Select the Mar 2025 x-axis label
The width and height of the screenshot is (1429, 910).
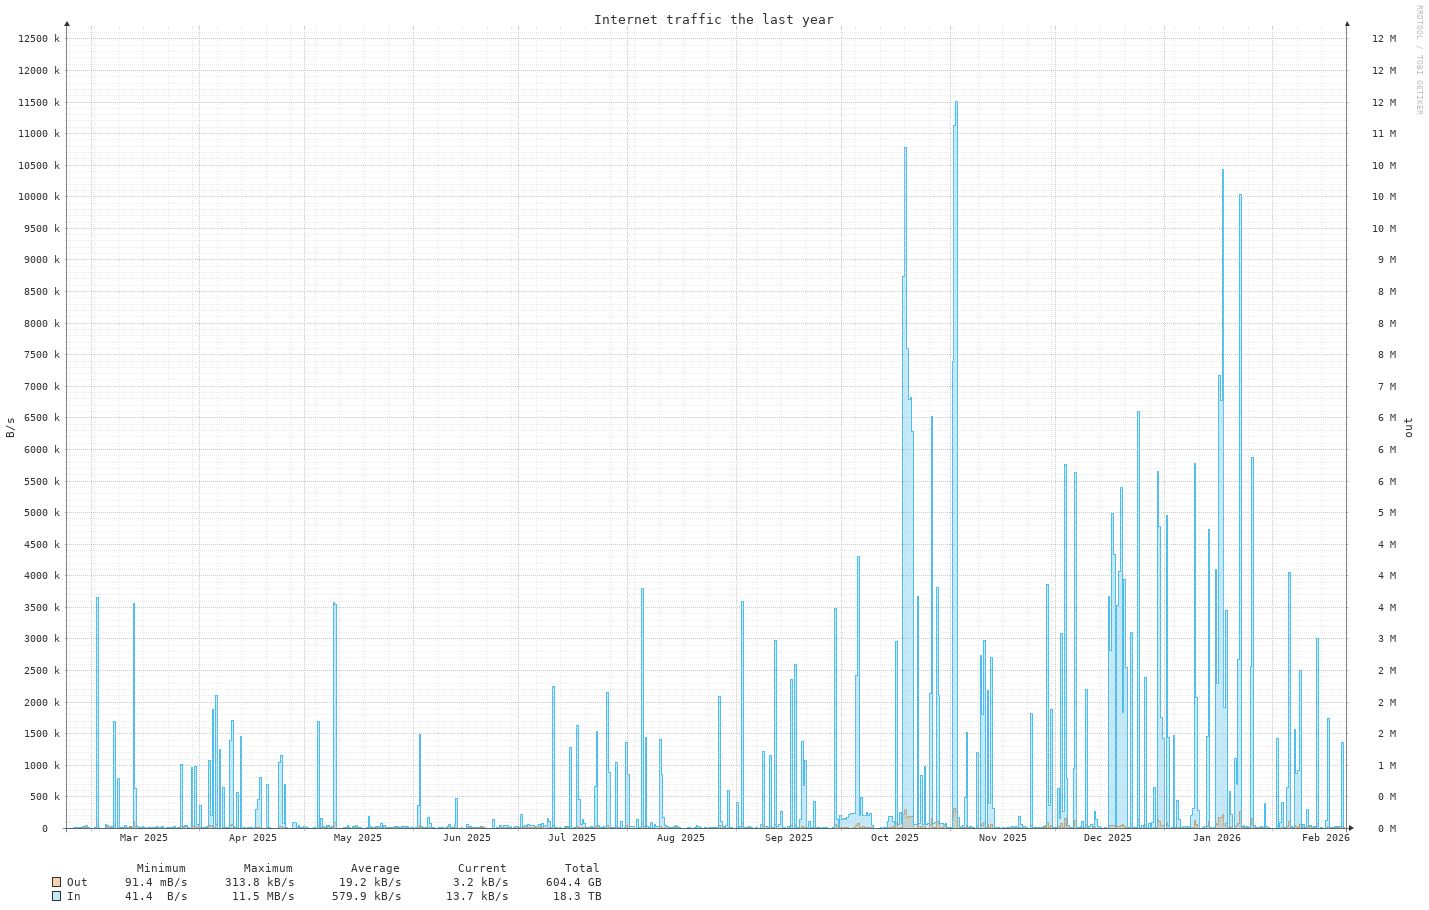(x=144, y=838)
